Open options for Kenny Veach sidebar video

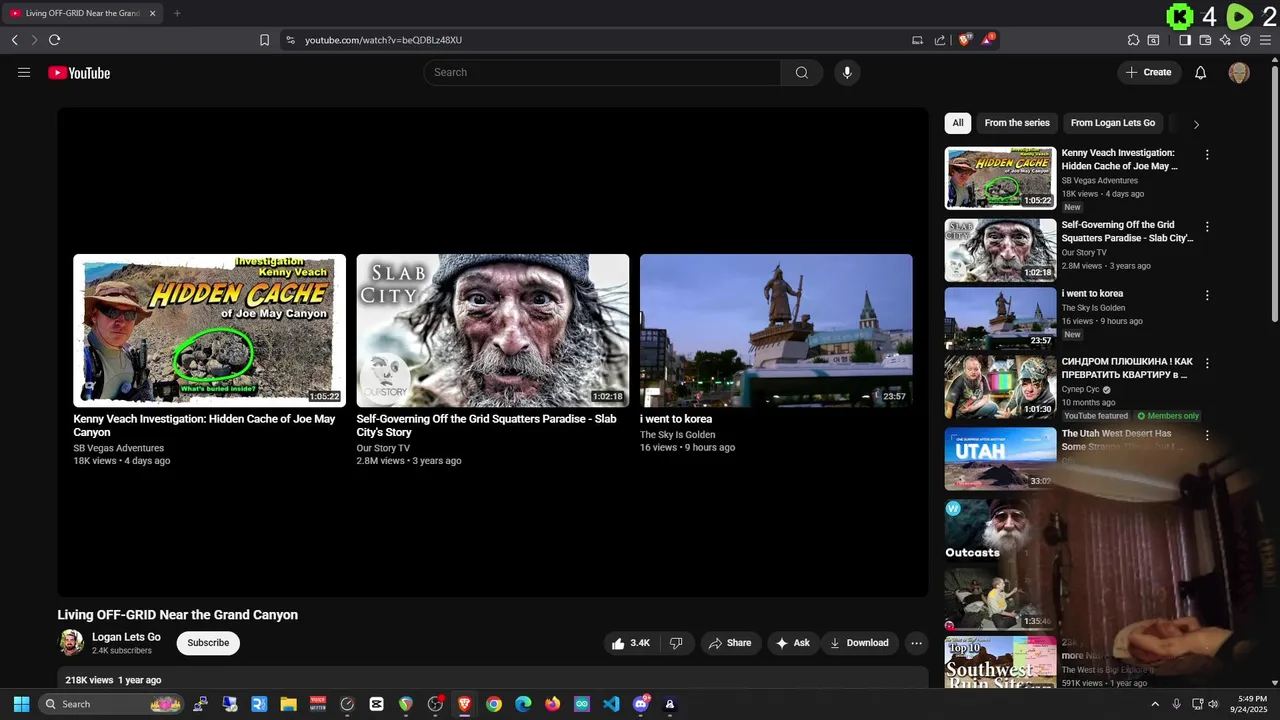[x=1207, y=155]
